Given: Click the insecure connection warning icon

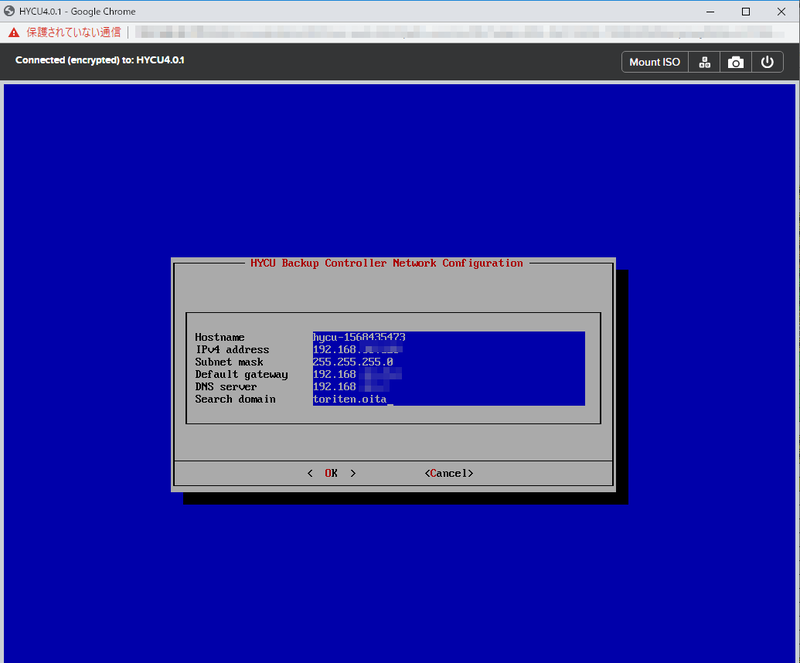Looking at the screenshot, I should 14,33.
